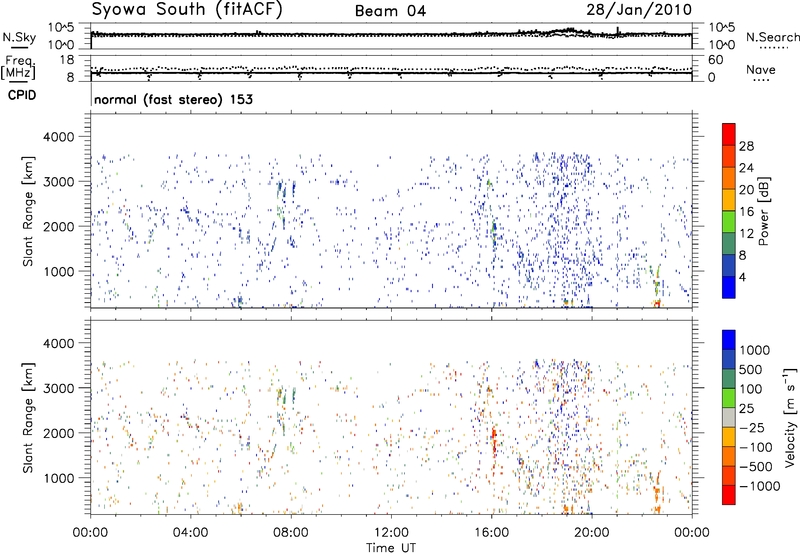Click the velocity panel 'Slant Range [km]' label
The height and width of the screenshot is (554, 800).
[28, 417]
